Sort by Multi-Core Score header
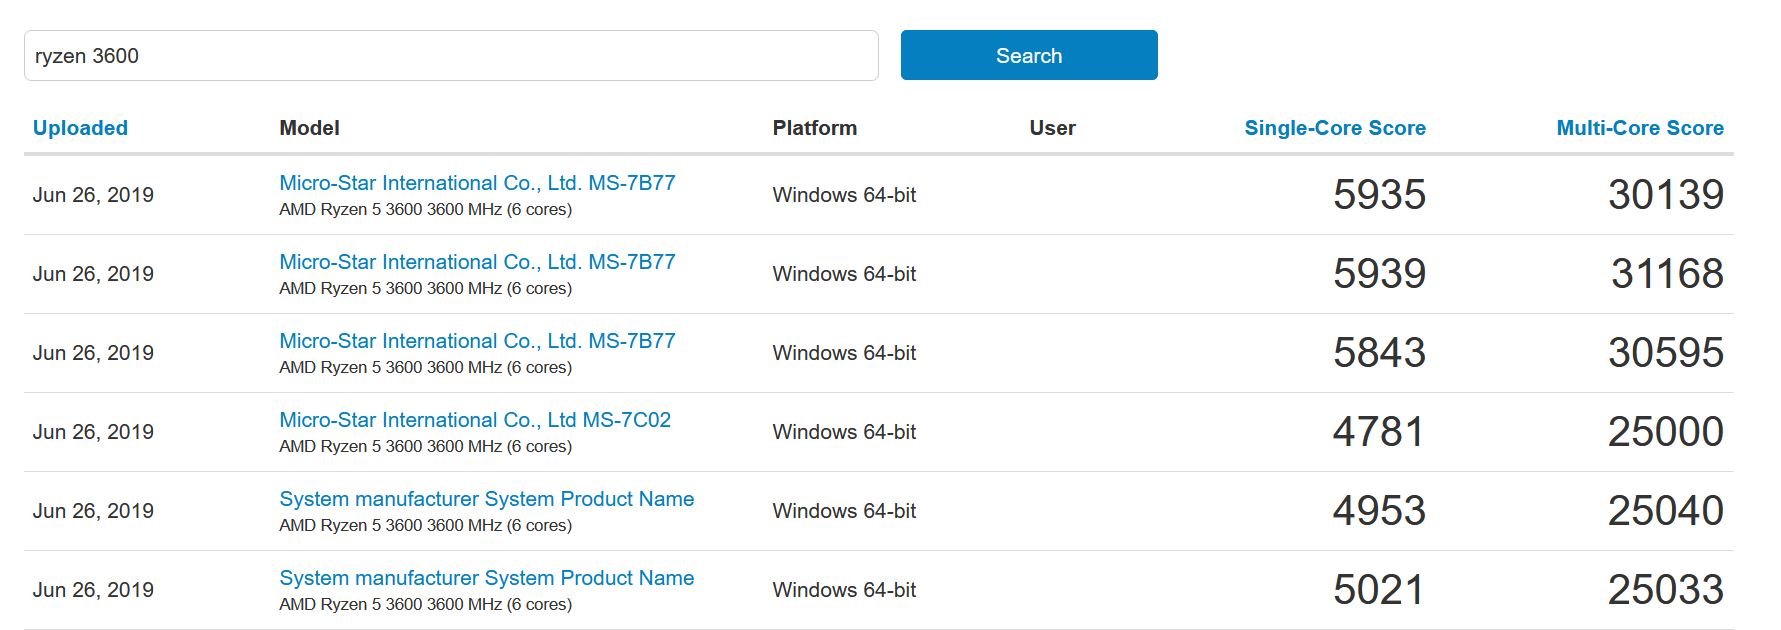The image size is (1781, 630). click(x=1639, y=128)
